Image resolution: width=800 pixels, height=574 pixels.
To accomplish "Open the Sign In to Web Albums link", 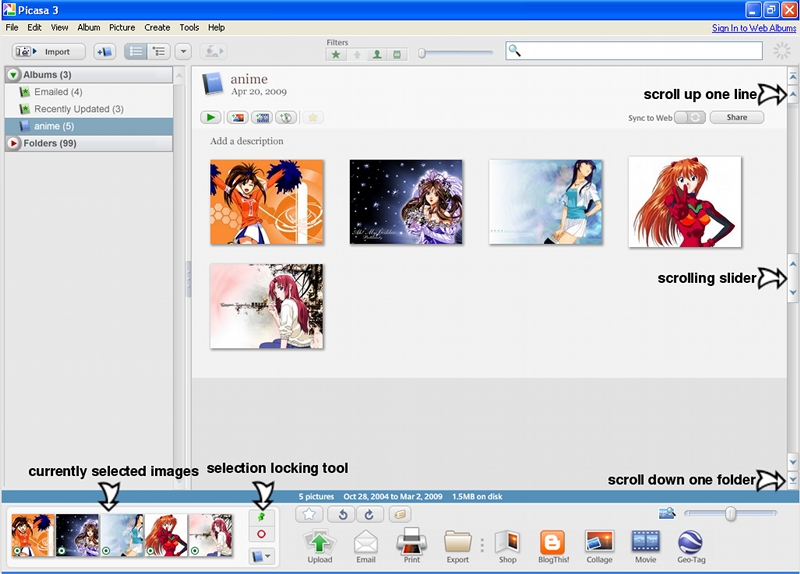I will pos(754,28).
